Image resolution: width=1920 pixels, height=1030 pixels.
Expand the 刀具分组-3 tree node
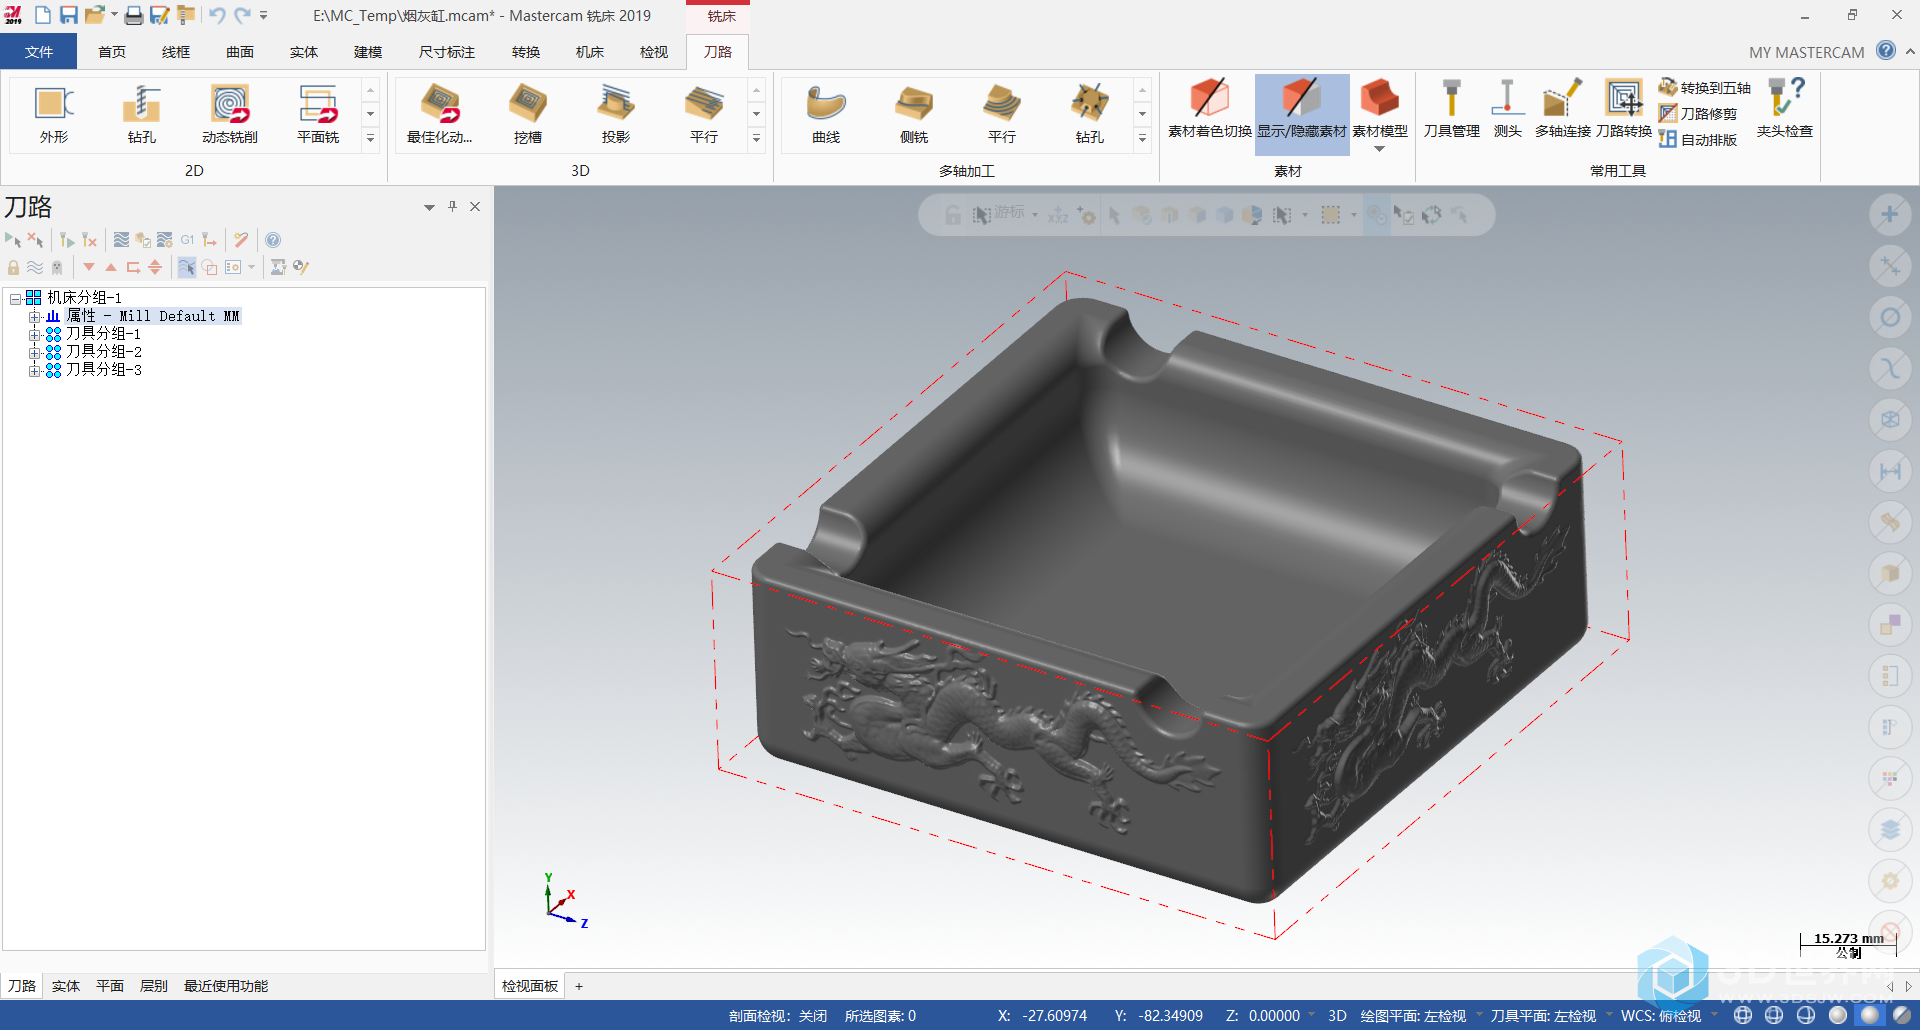click(34, 370)
